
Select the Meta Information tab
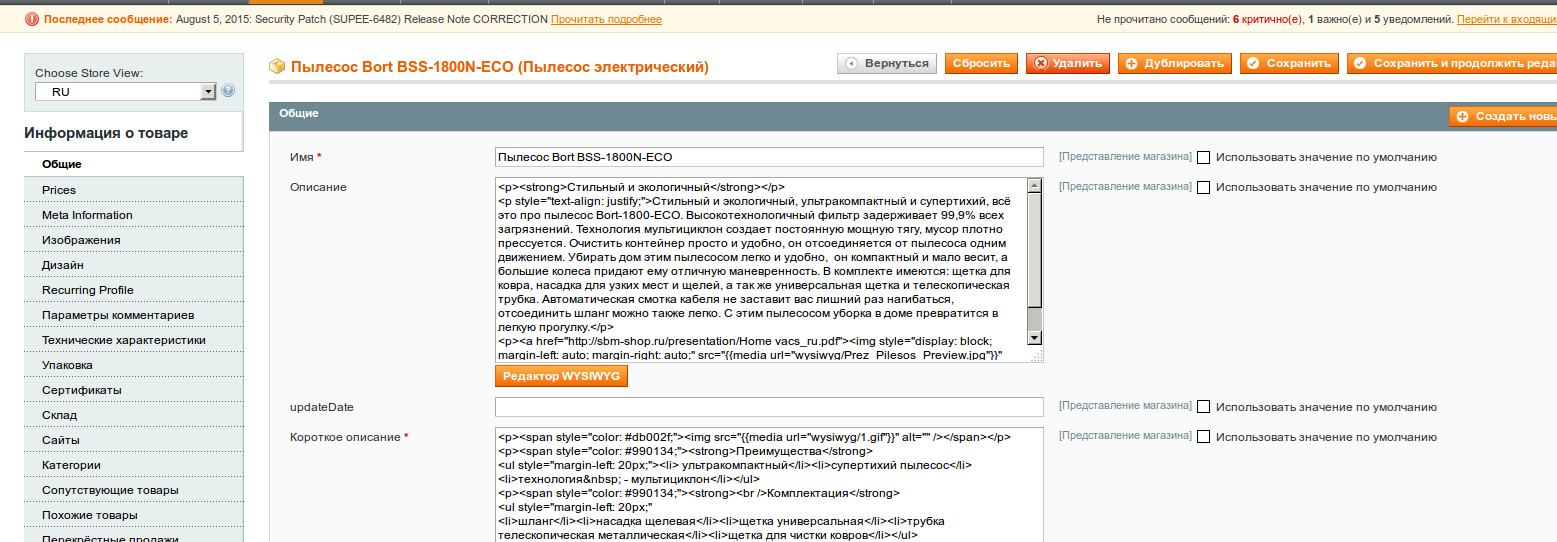pos(134,215)
